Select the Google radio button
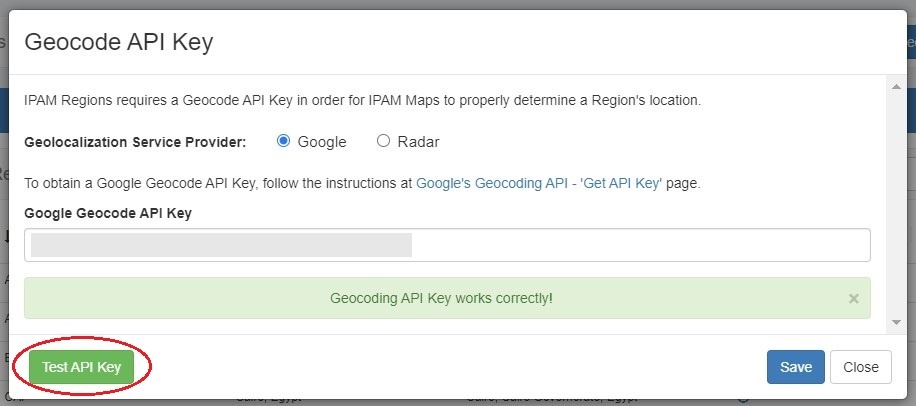Screen dimensions: 916x406 click(x=283, y=141)
